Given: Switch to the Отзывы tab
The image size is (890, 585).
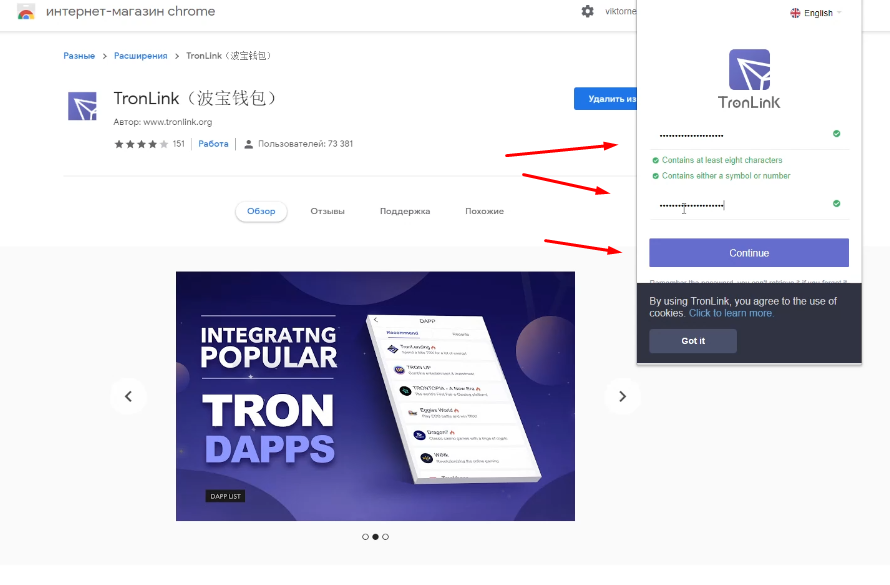Looking at the screenshot, I should click(x=328, y=211).
